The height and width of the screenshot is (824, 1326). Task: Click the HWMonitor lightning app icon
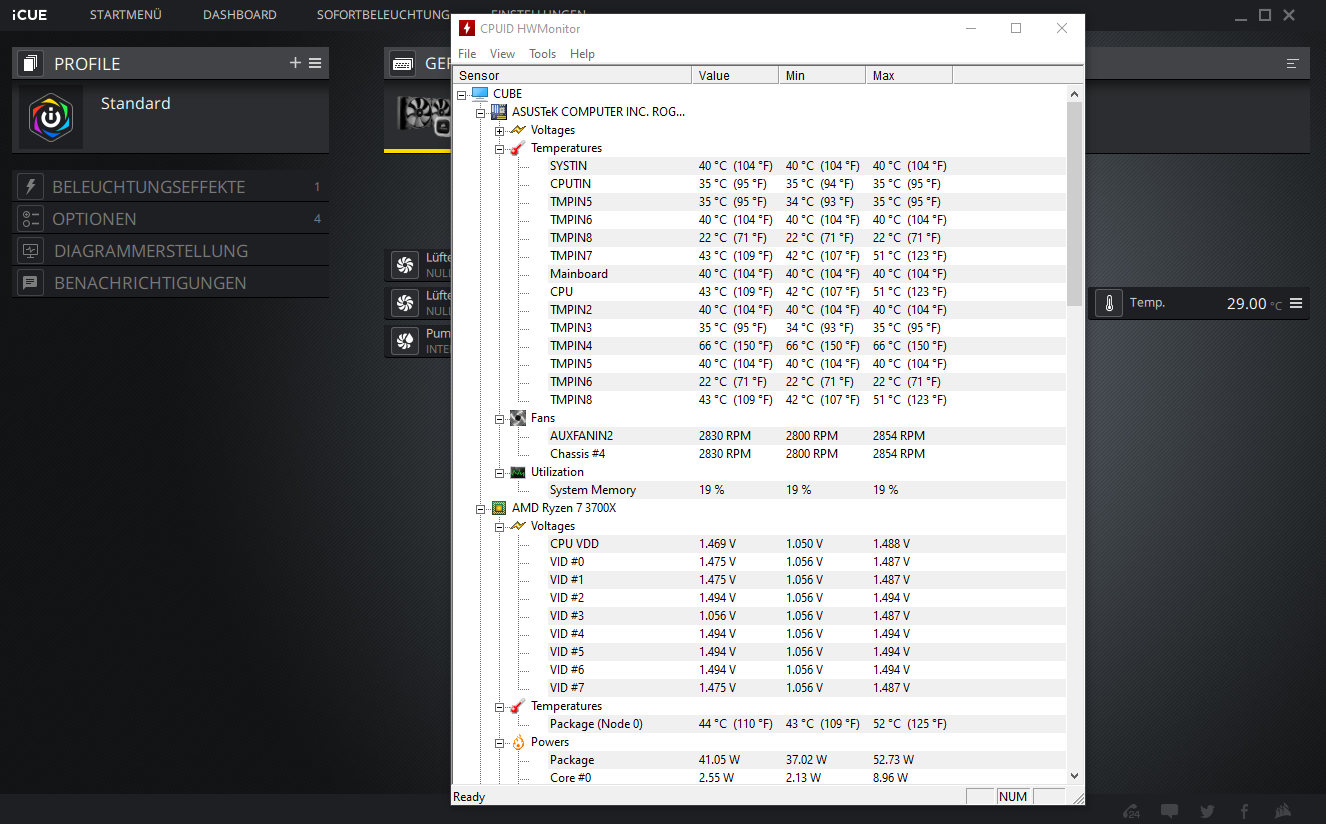tap(466, 28)
